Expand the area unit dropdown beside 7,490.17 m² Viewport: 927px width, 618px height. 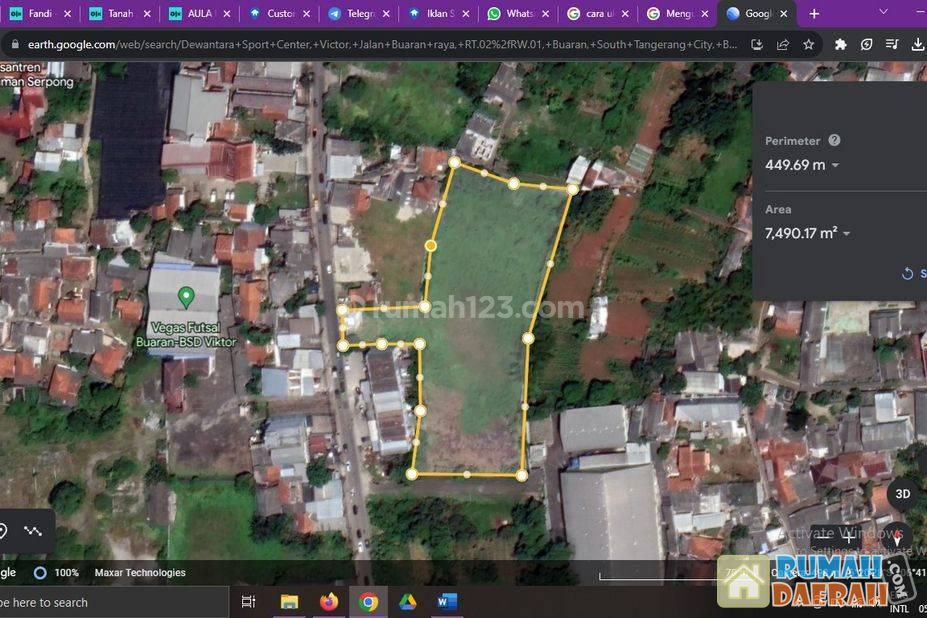847,234
